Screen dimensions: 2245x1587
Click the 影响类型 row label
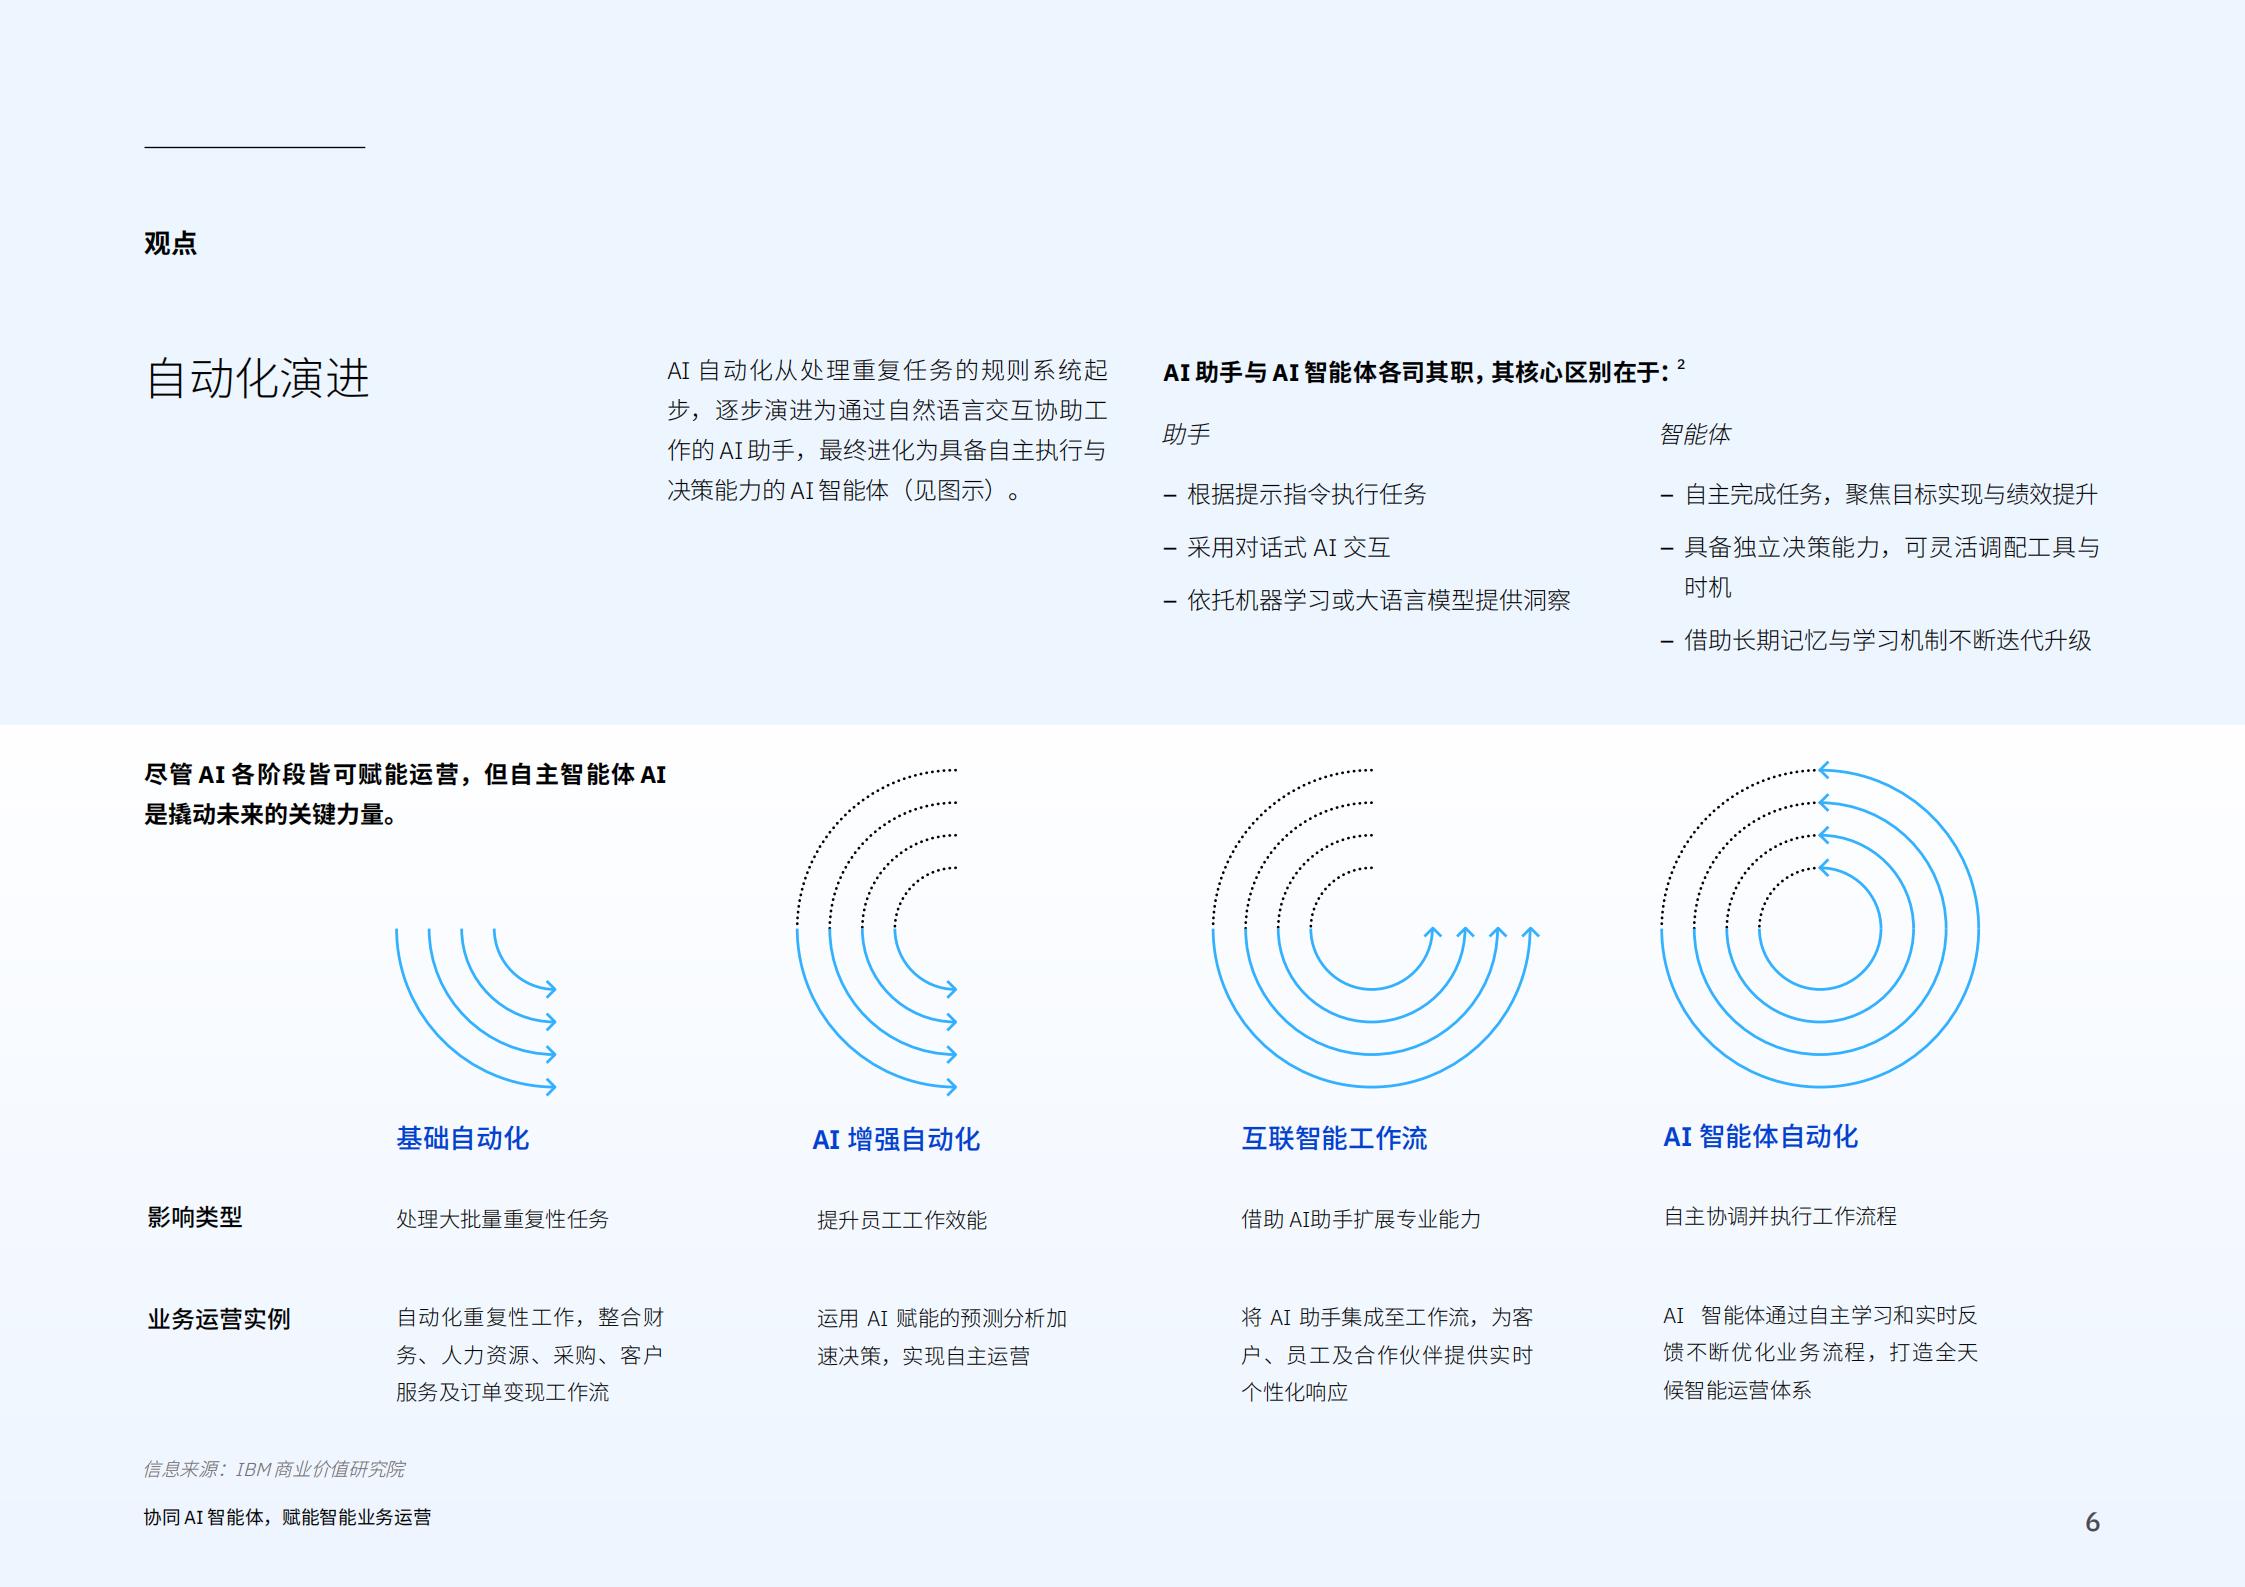(x=194, y=1217)
